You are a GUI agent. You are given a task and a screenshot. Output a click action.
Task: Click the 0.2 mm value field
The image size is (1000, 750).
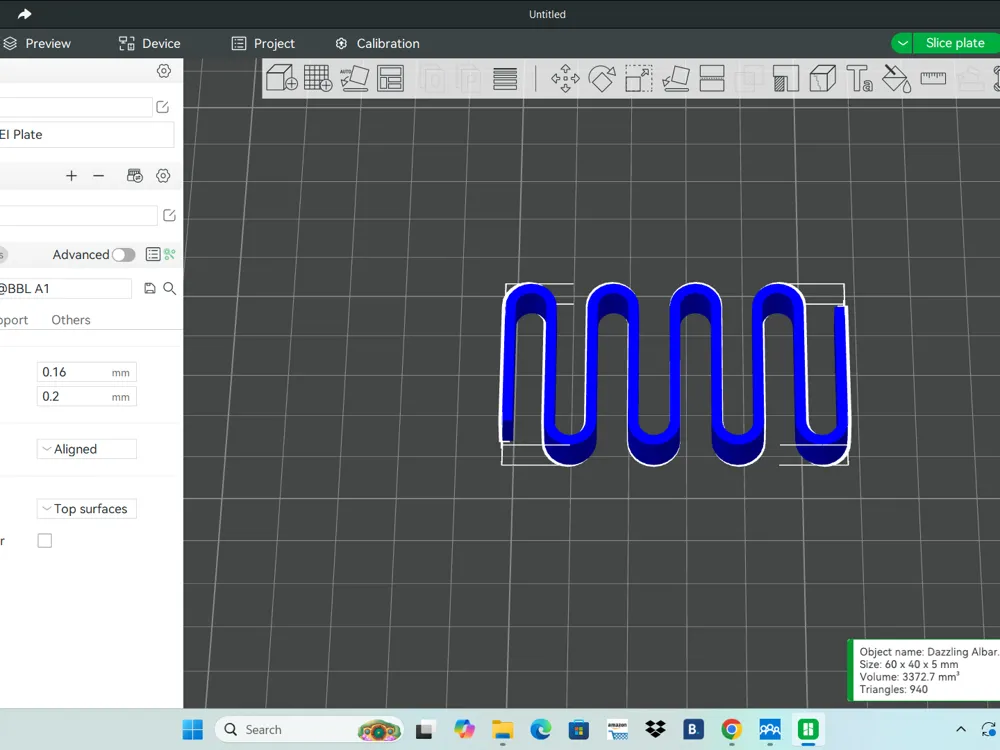(x=87, y=396)
